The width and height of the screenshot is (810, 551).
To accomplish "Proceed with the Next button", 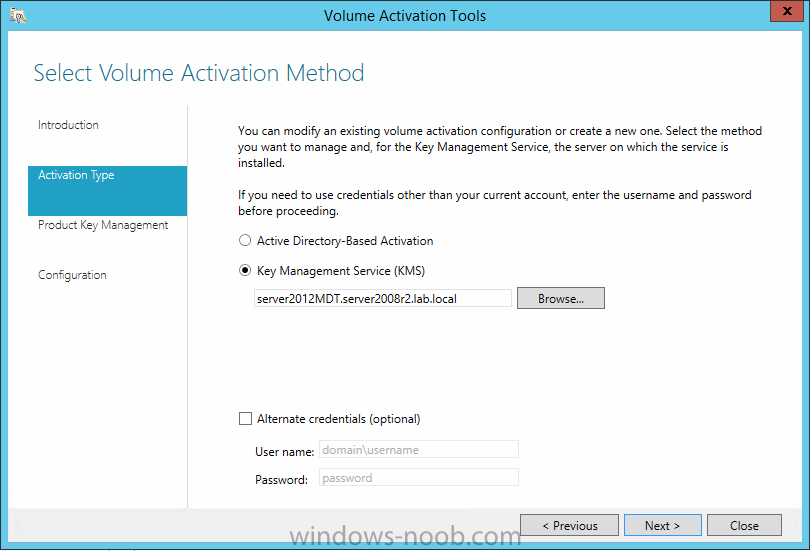I will tap(663, 525).
